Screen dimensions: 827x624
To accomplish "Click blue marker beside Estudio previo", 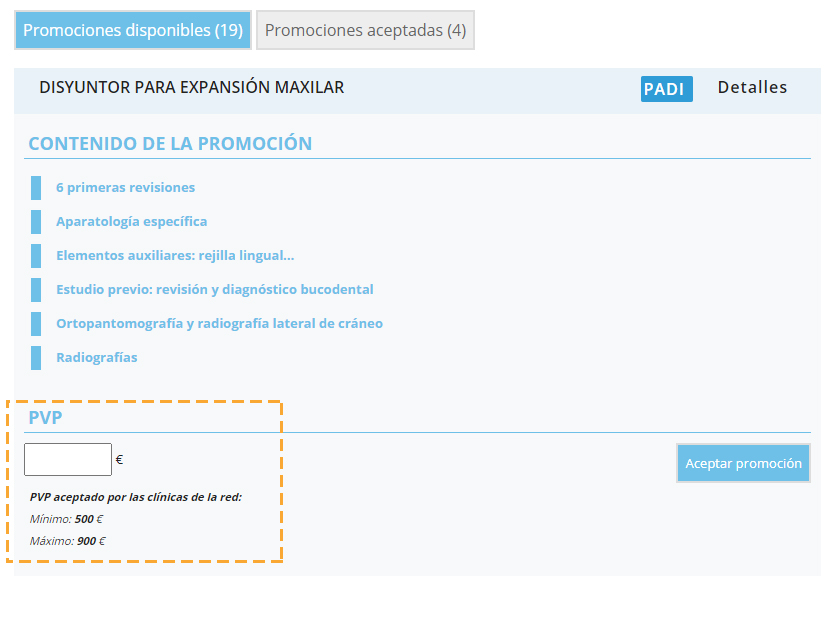I will (36, 290).
